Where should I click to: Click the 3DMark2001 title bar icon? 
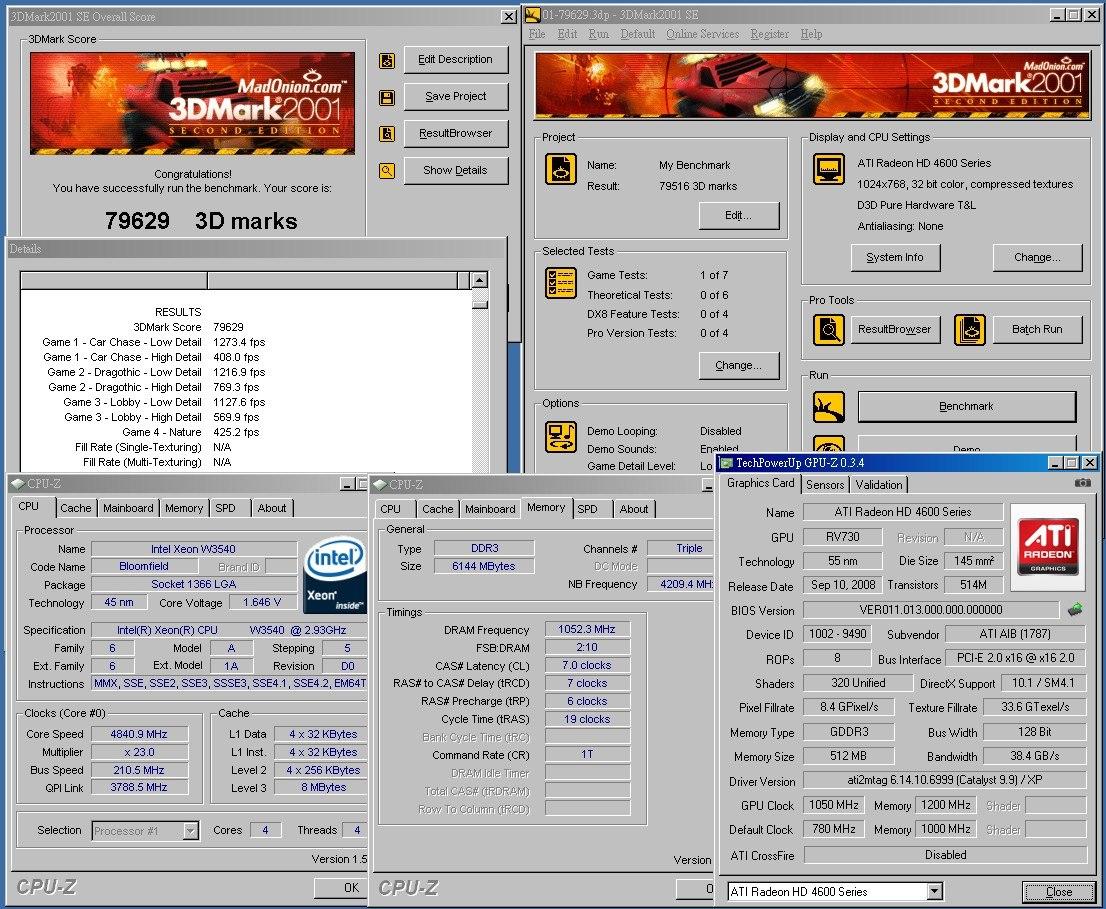tap(533, 14)
